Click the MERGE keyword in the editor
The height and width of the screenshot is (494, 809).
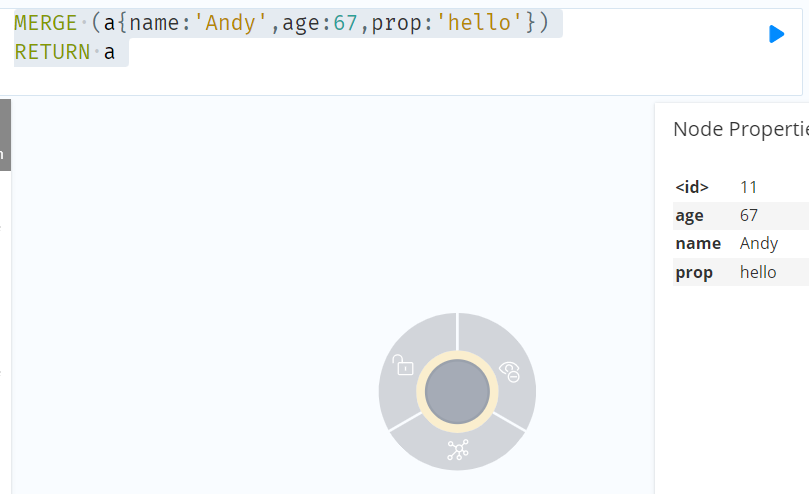pyautogui.click(x=45, y=23)
